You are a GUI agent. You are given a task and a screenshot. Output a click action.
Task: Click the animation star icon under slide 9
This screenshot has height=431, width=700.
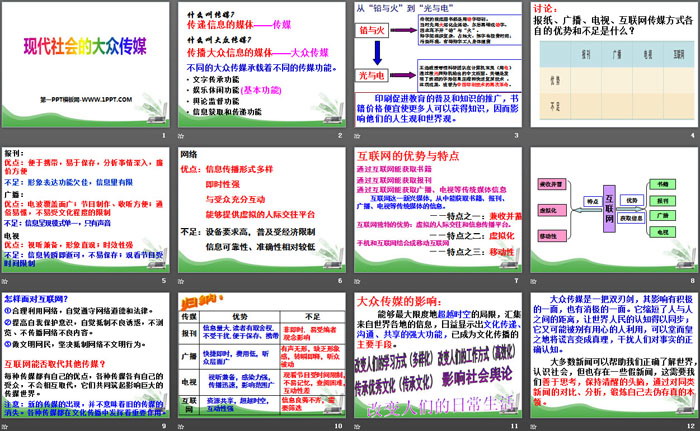(x=5, y=427)
